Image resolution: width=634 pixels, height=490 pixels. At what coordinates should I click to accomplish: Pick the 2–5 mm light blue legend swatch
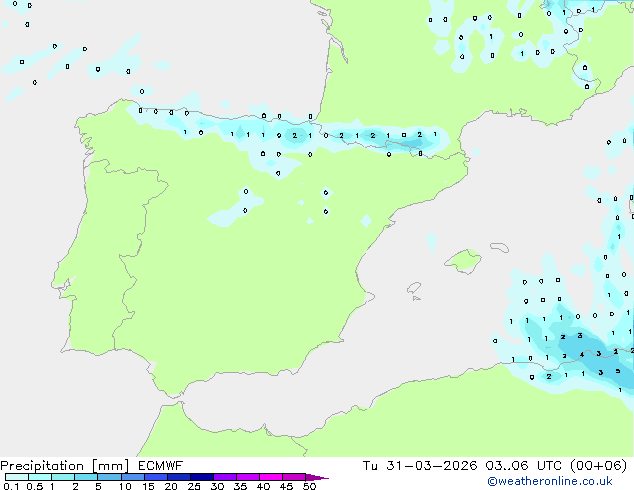[86, 477]
